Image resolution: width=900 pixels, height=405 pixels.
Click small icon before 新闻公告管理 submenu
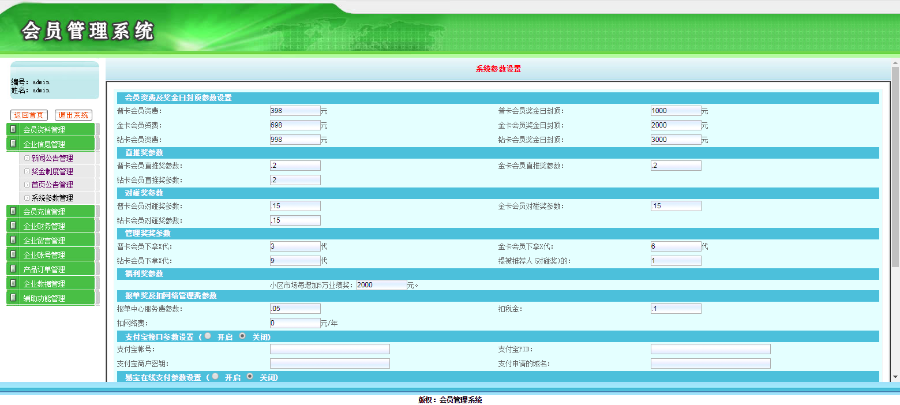click(x=25, y=158)
